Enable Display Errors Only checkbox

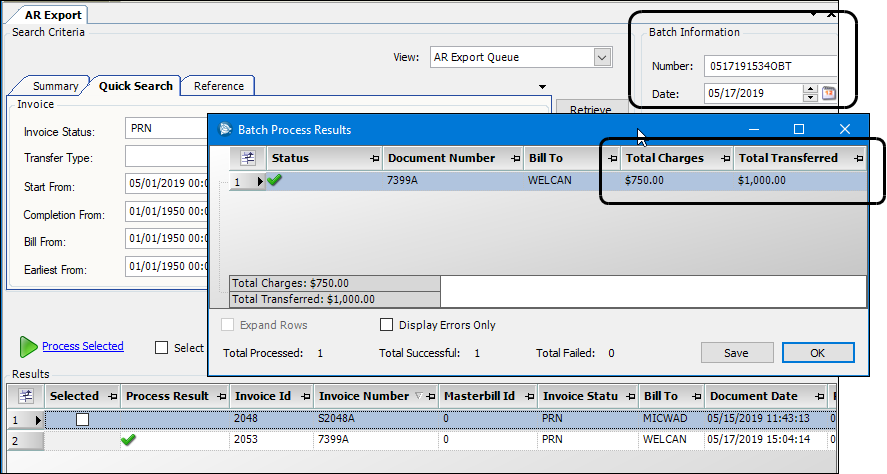[x=387, y=325]
